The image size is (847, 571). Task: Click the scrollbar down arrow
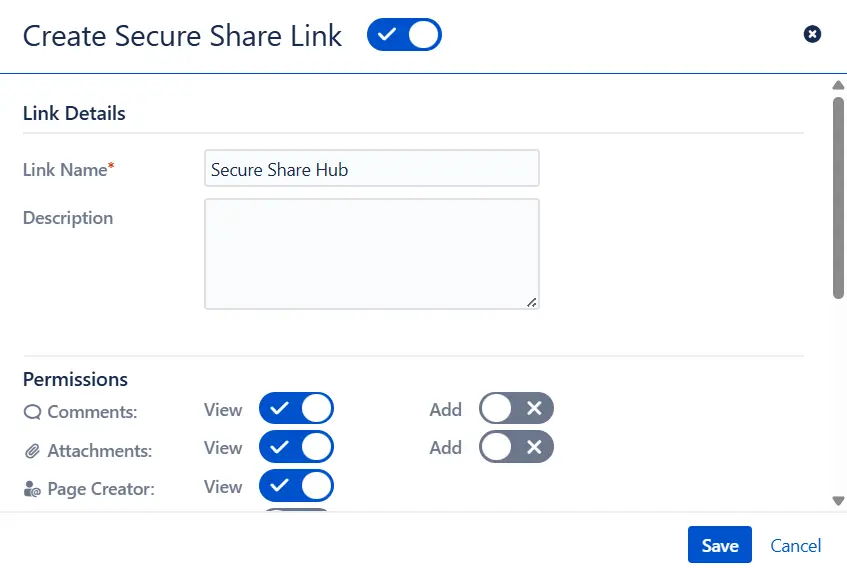(x=838, y=500)
